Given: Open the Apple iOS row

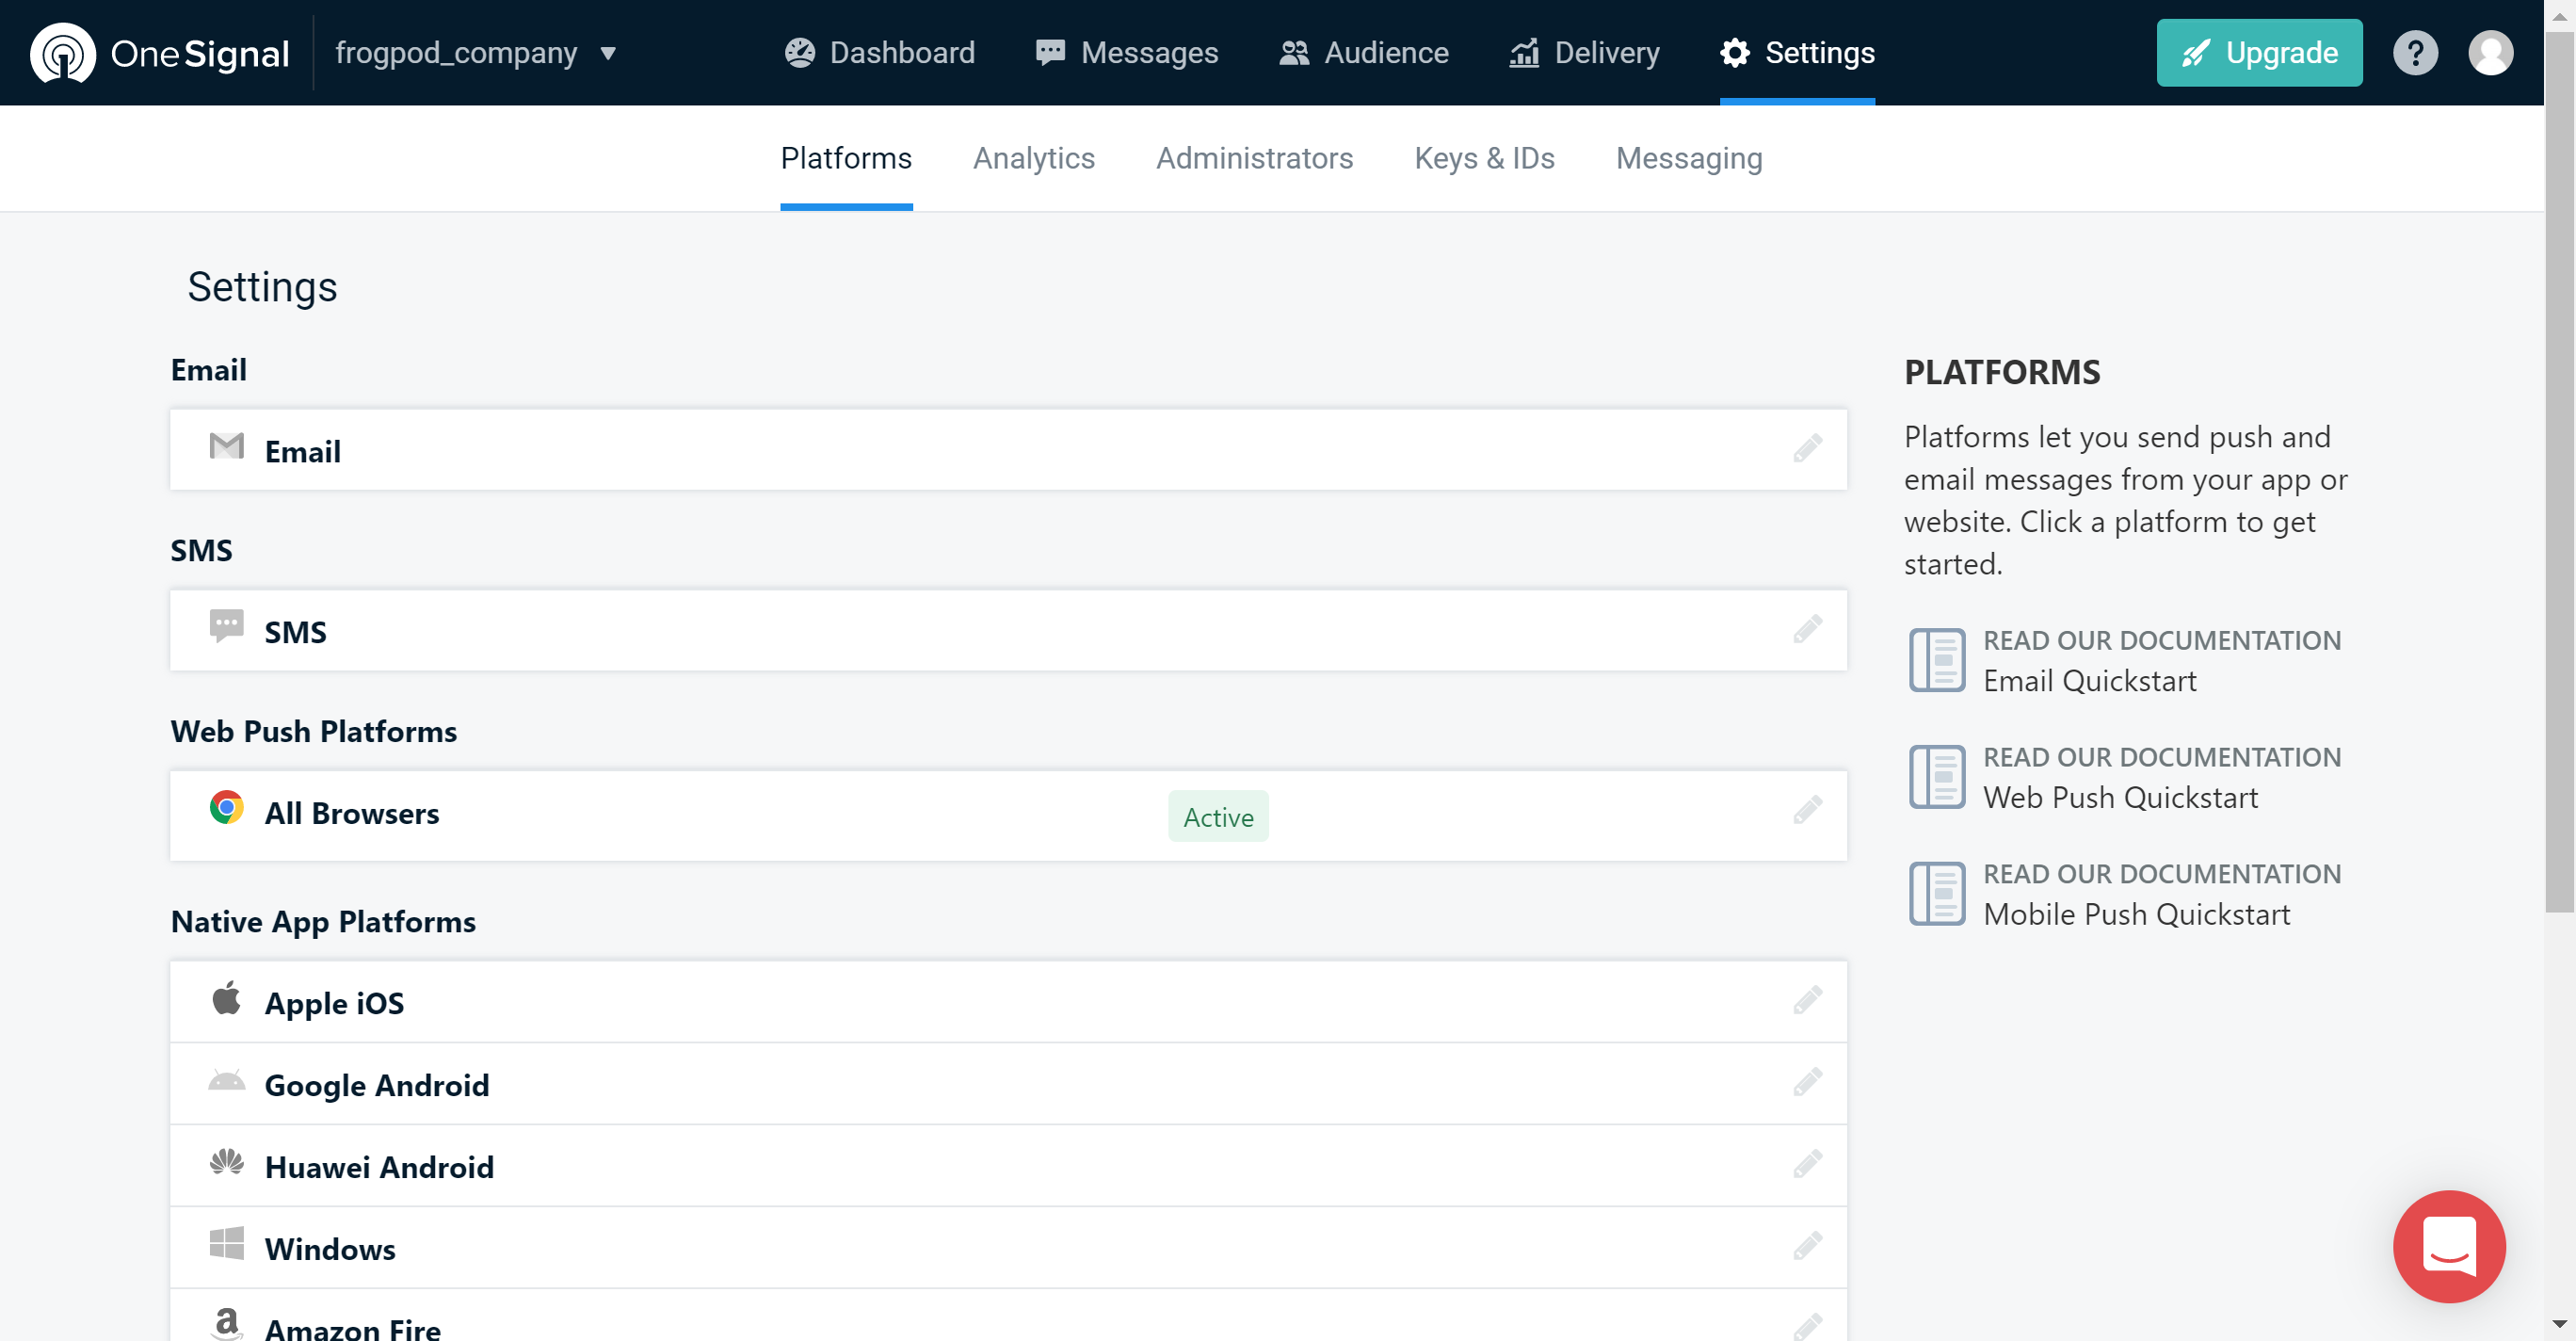Looking at the screenshot, I should (x=1008, y=1002).
